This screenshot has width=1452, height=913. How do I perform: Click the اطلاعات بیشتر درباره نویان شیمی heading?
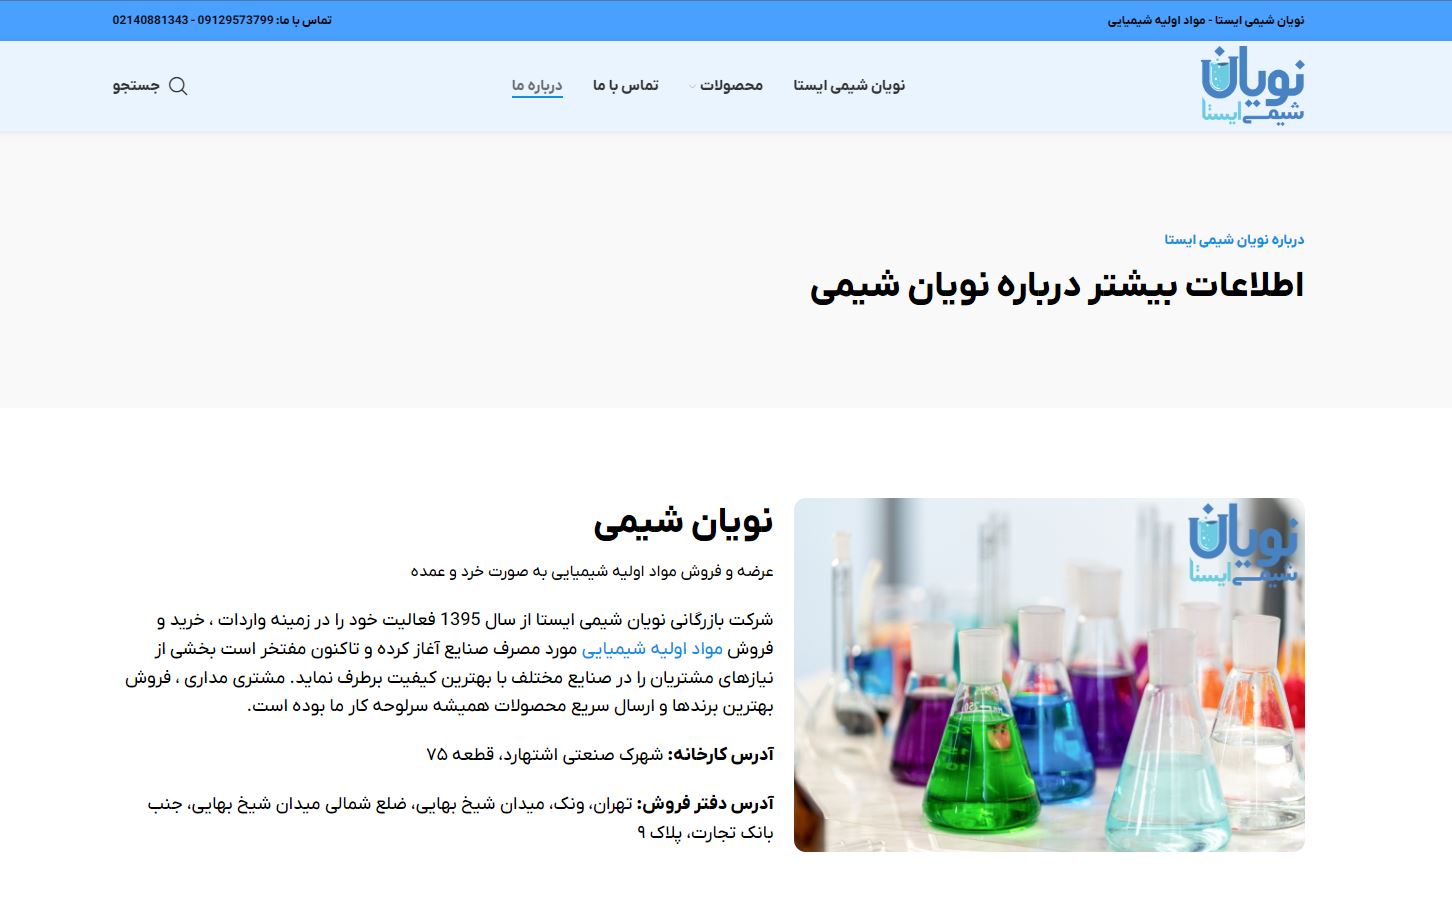(1057, 285)
